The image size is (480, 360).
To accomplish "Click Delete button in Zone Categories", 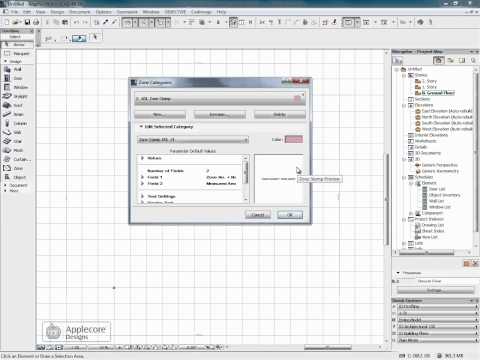I will tap(280, 115).
